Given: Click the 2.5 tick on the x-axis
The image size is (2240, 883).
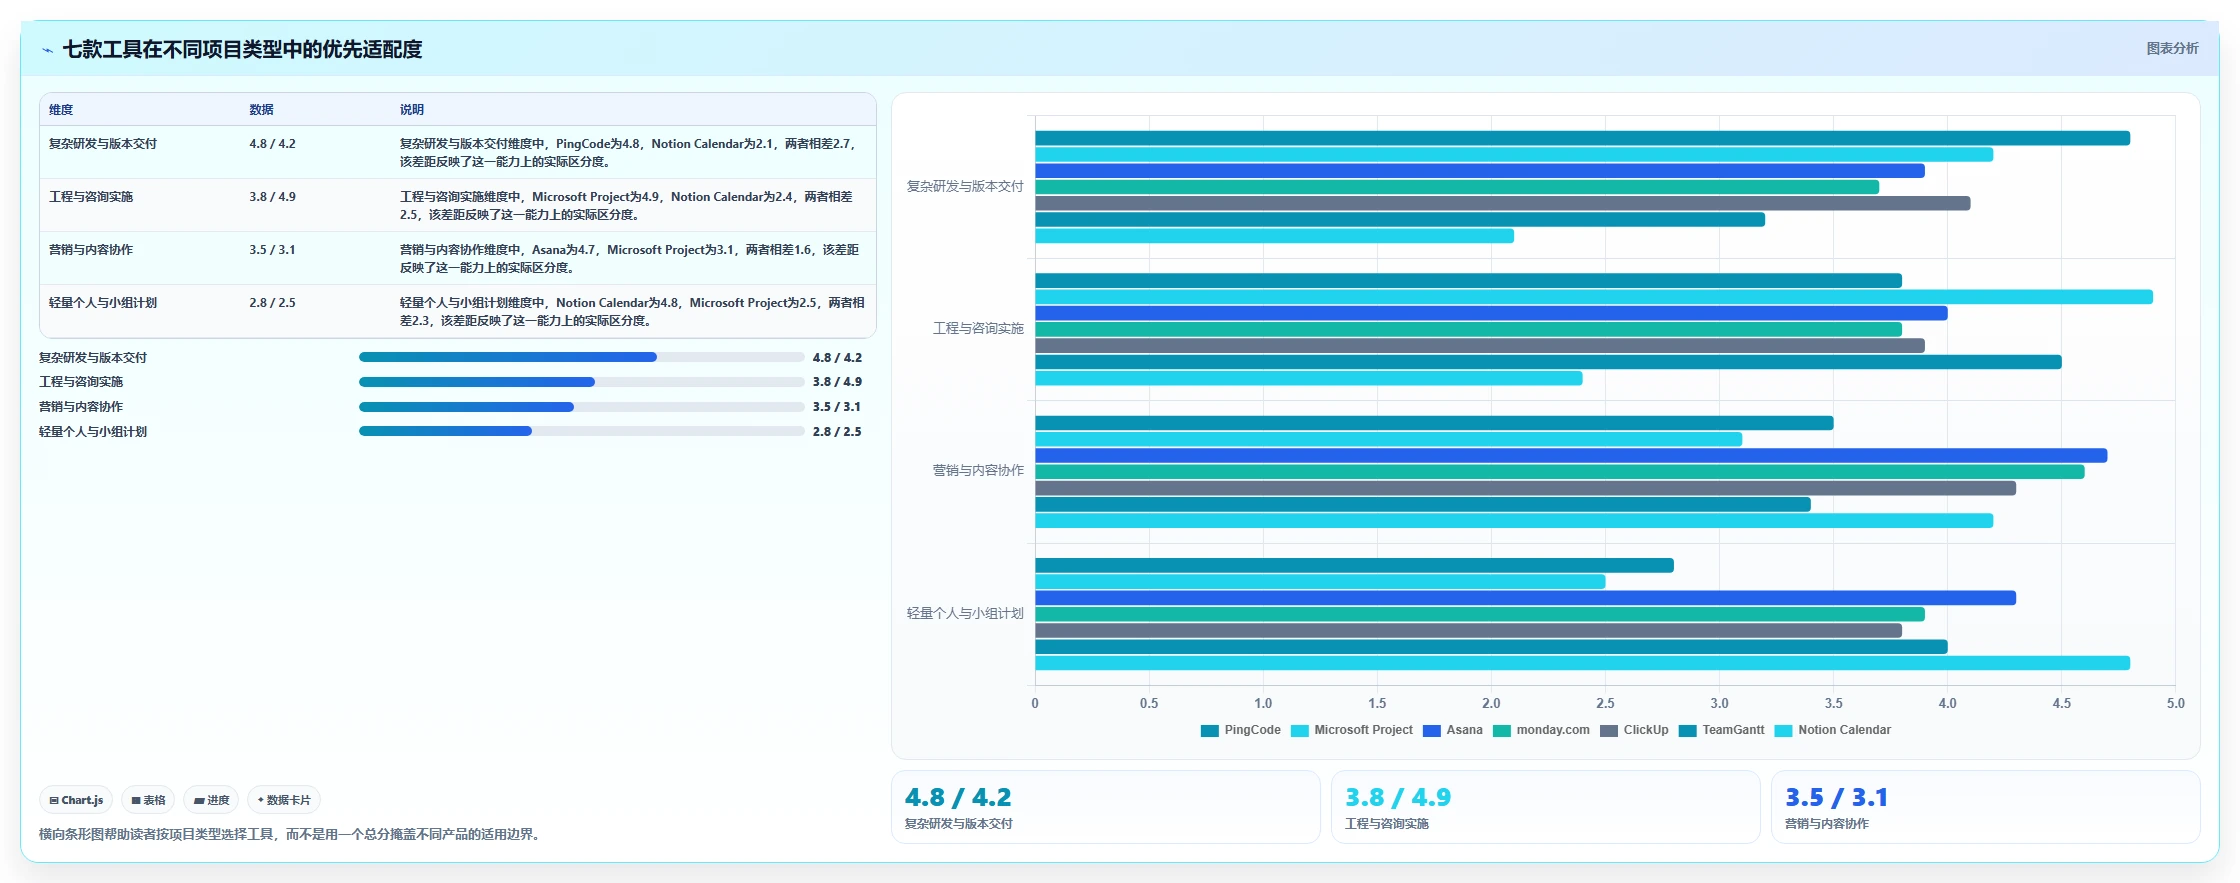Looking at the screenshot, I should tap(1605, 704).
